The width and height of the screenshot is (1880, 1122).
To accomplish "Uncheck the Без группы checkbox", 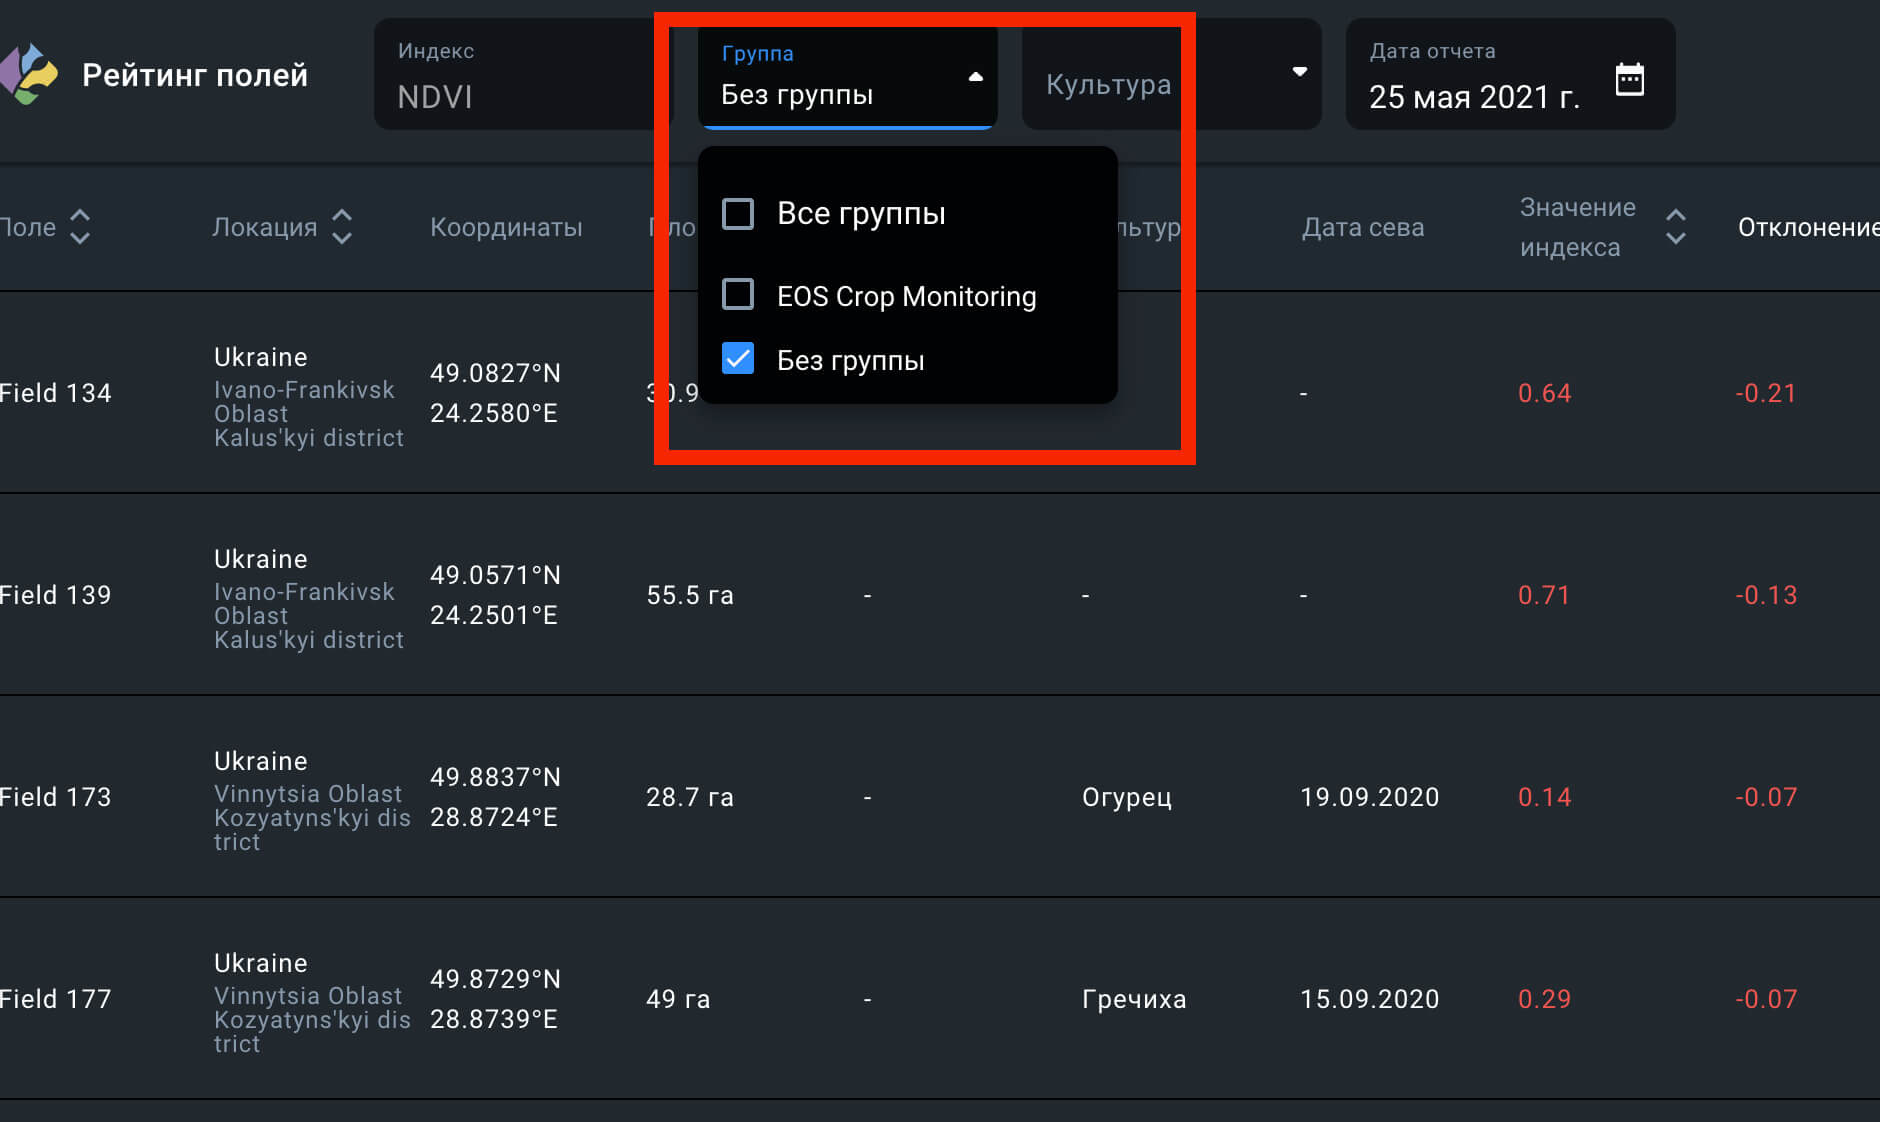I will pos(738,359).
